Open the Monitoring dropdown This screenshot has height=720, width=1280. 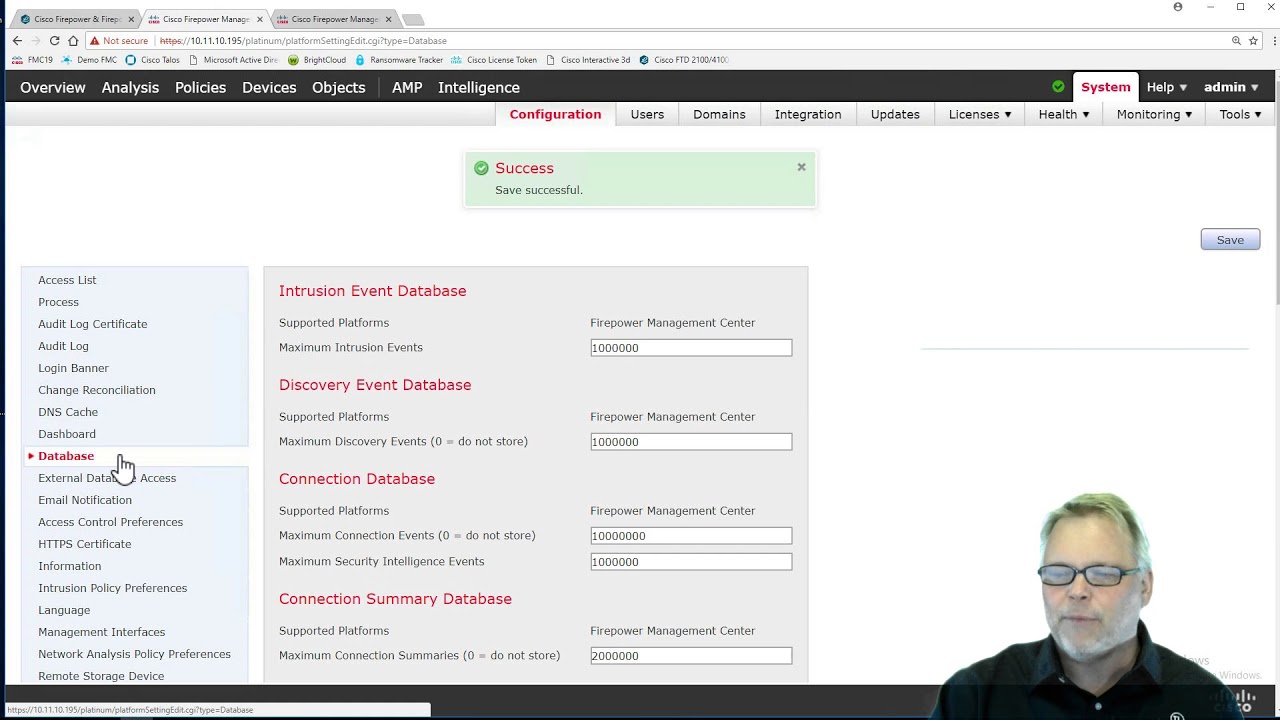1154,114
